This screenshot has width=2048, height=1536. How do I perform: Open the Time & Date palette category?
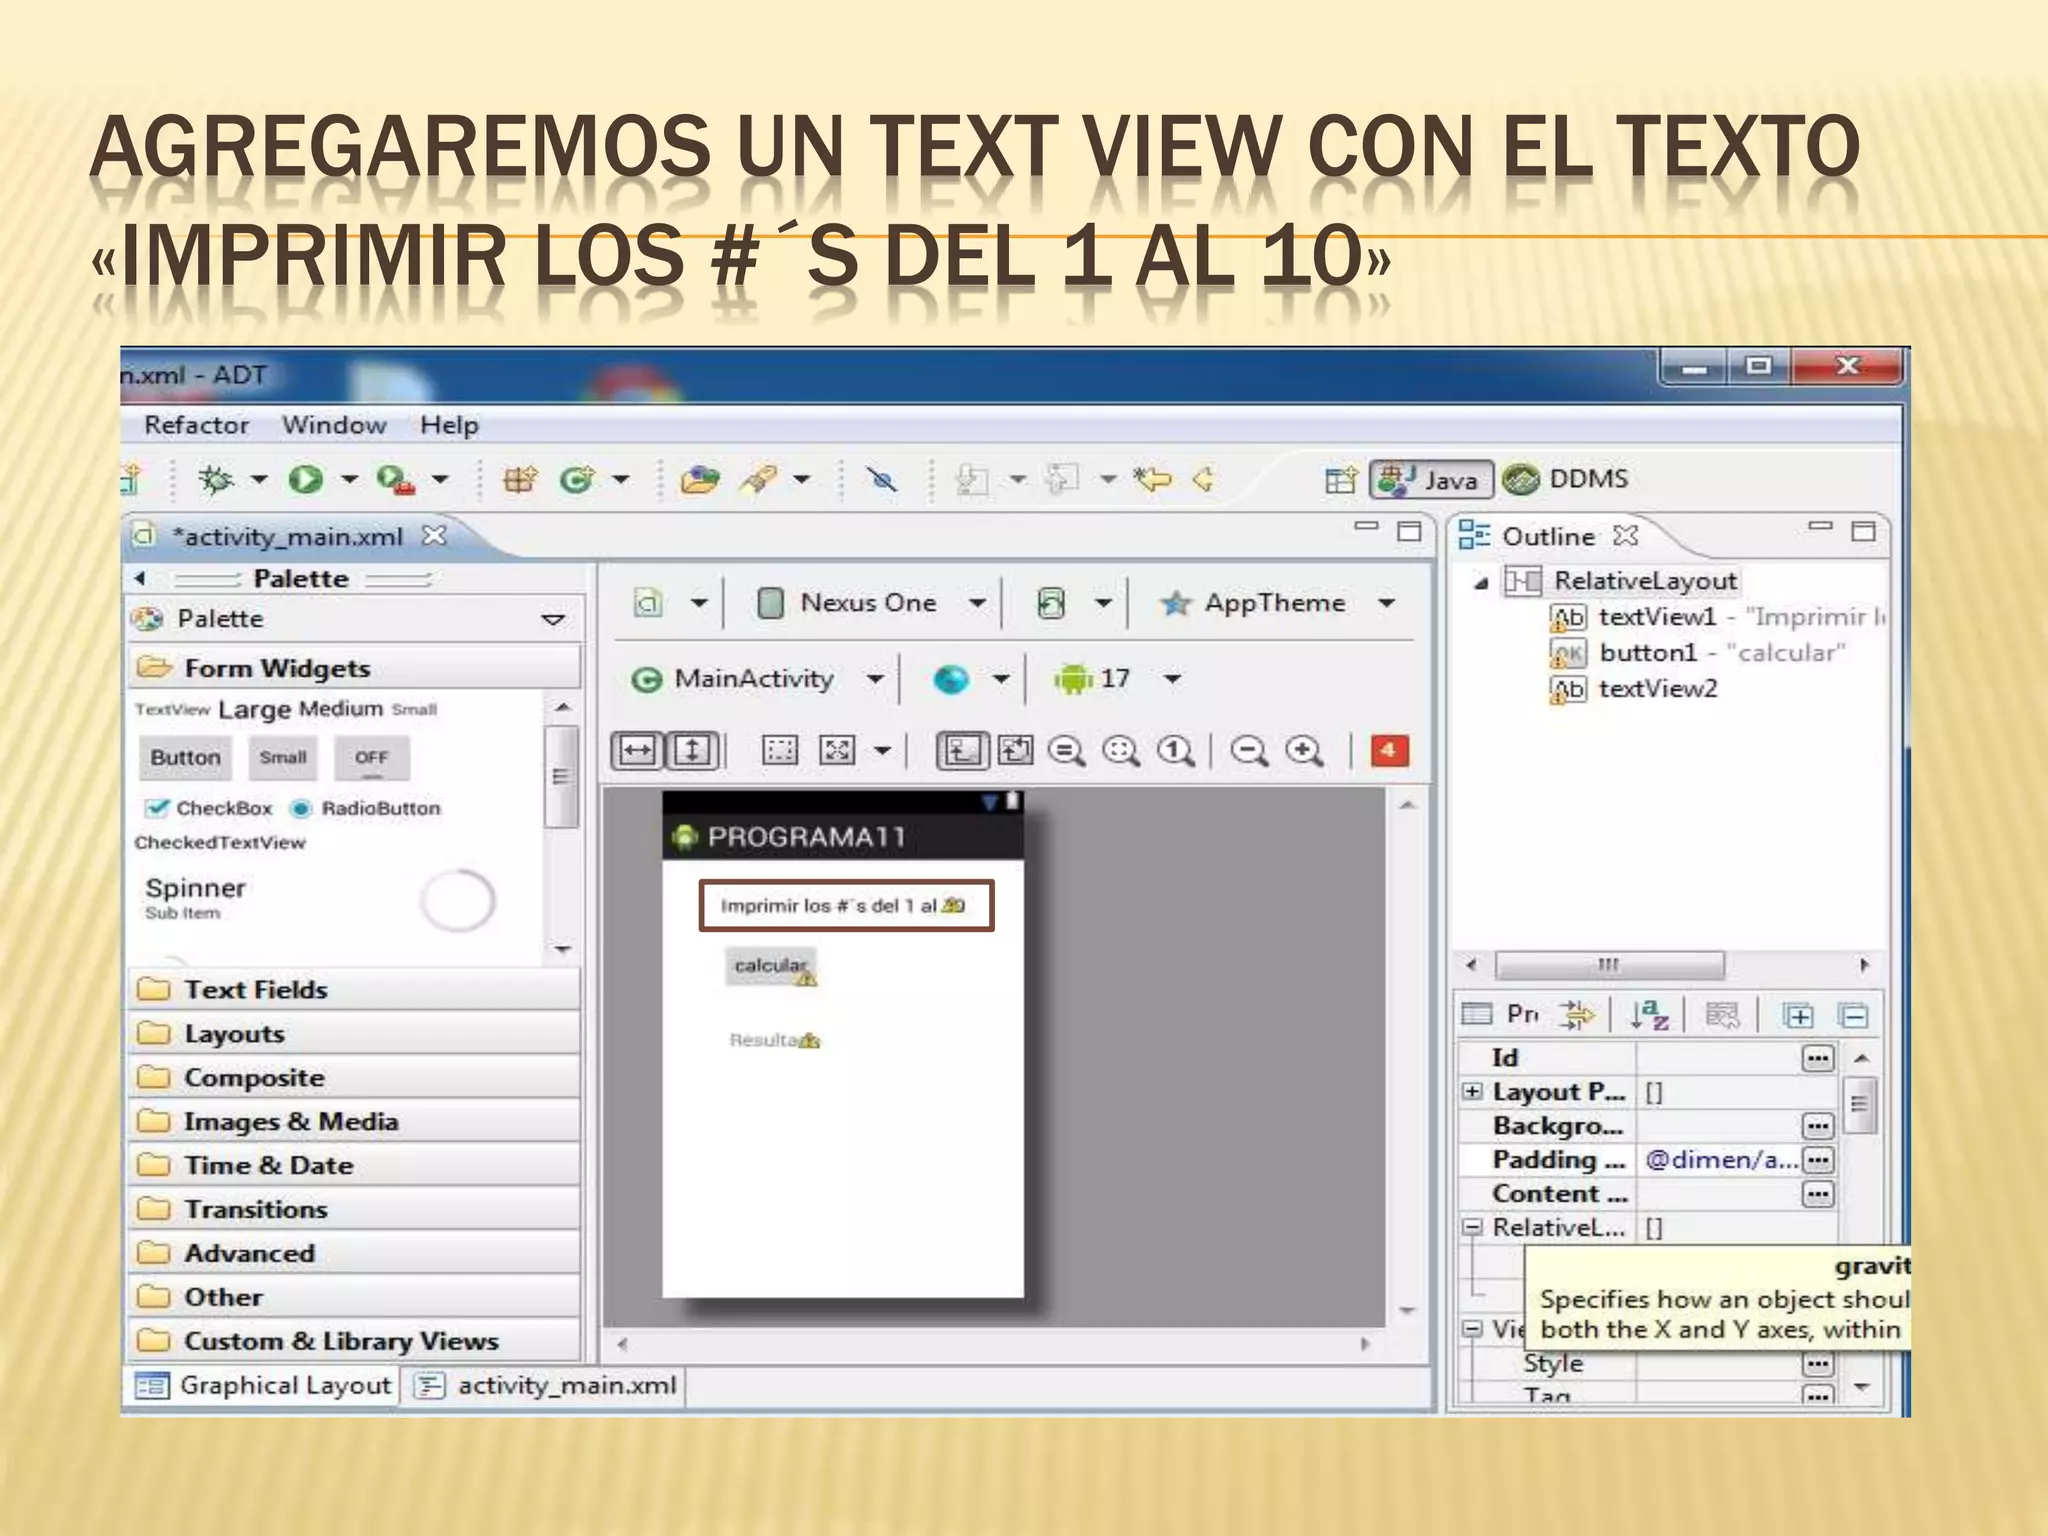pos(354,1166)
